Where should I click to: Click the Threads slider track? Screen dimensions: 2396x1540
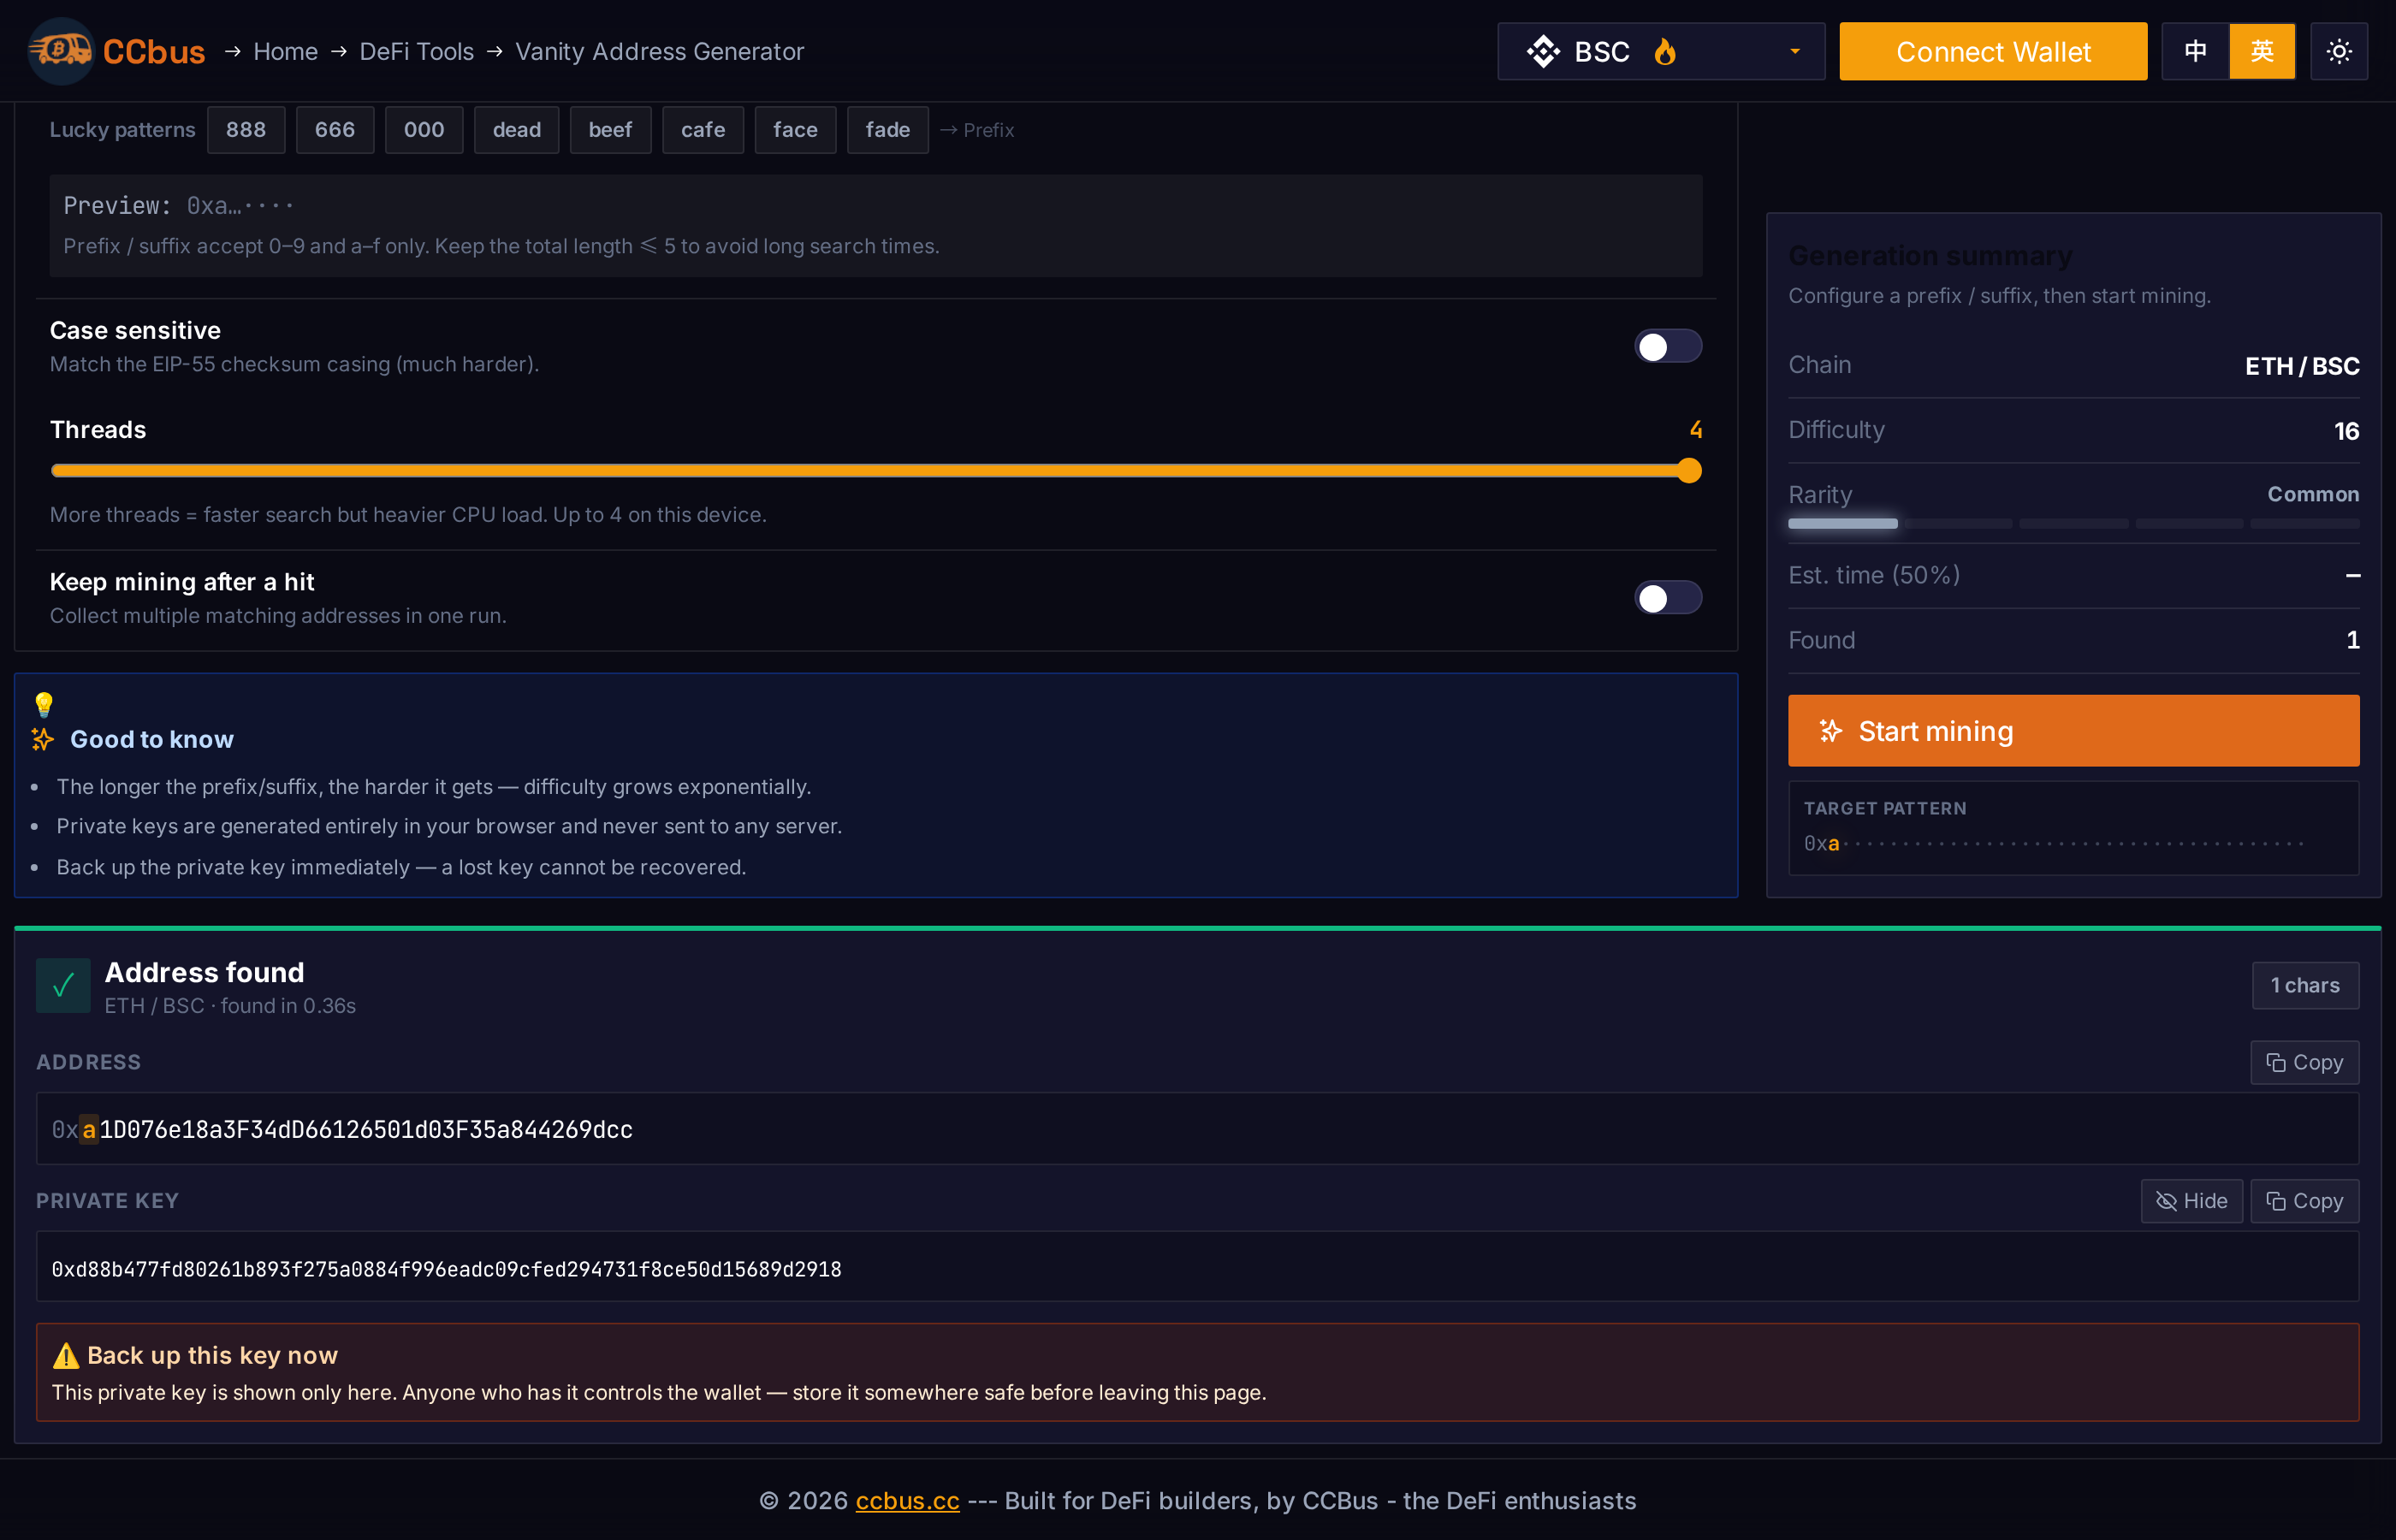pos(876,471)
